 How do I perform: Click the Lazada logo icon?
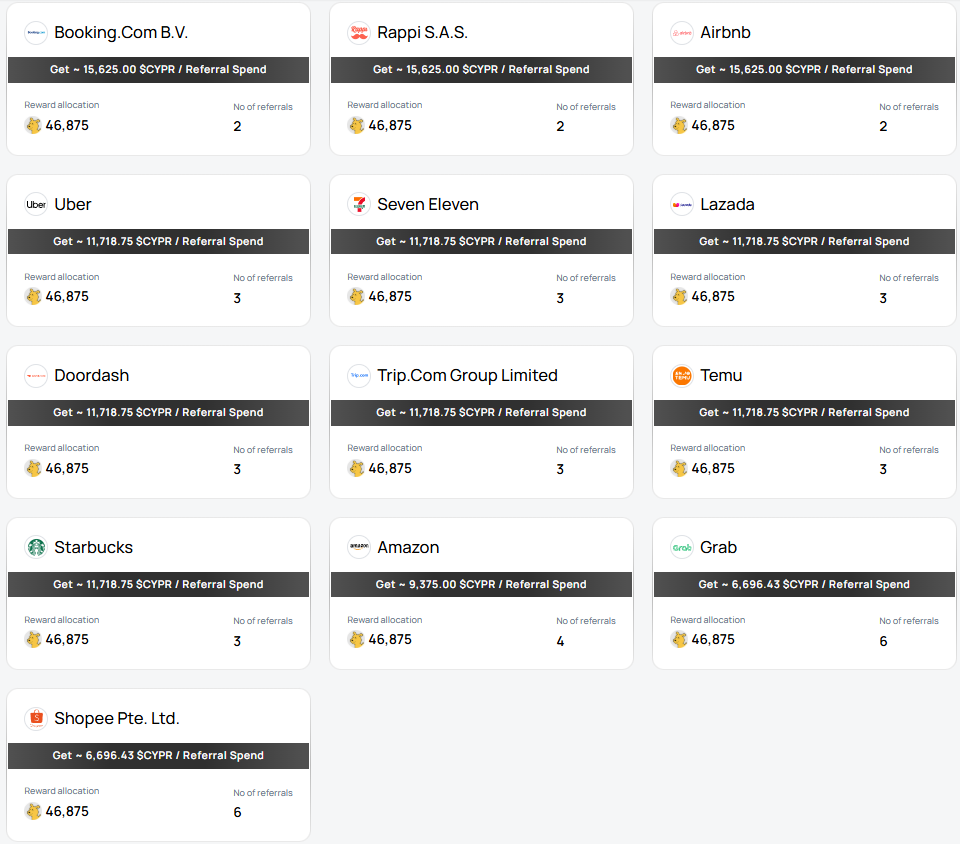682,204
